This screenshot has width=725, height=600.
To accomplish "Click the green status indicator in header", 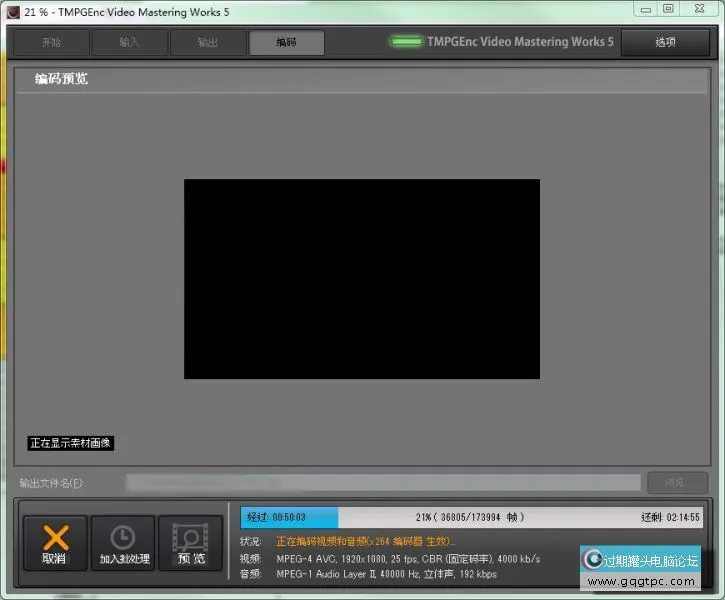I will coord(406,42).
